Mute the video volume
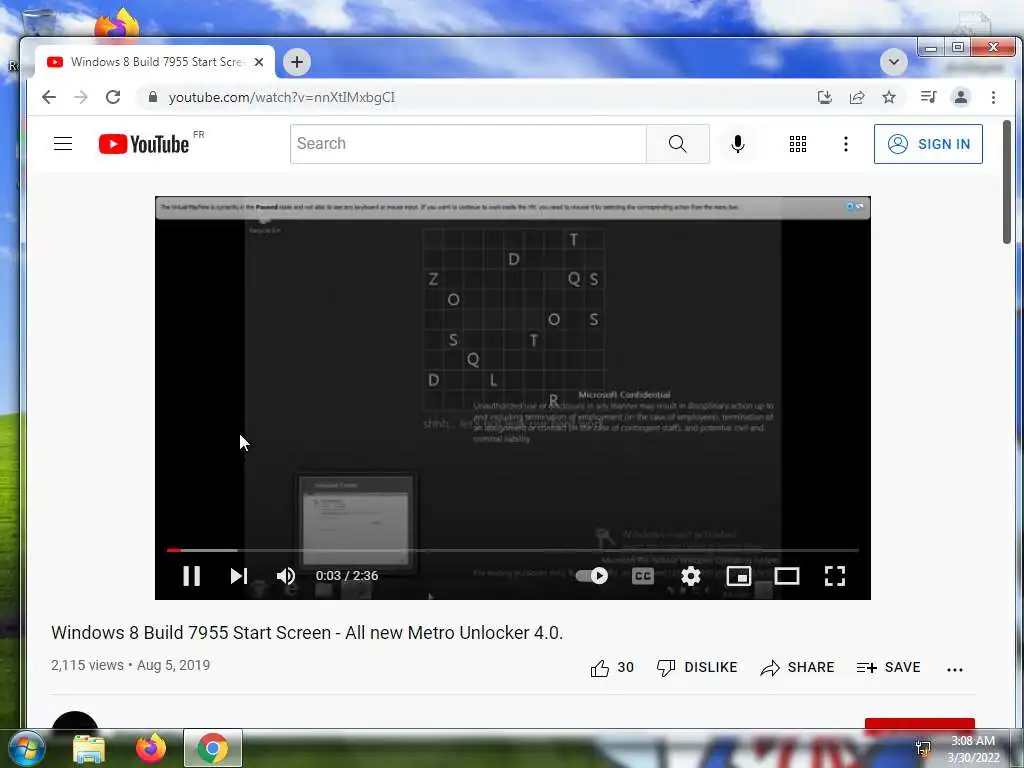This screenshot has width=1024, height=768. coord(286,575)
